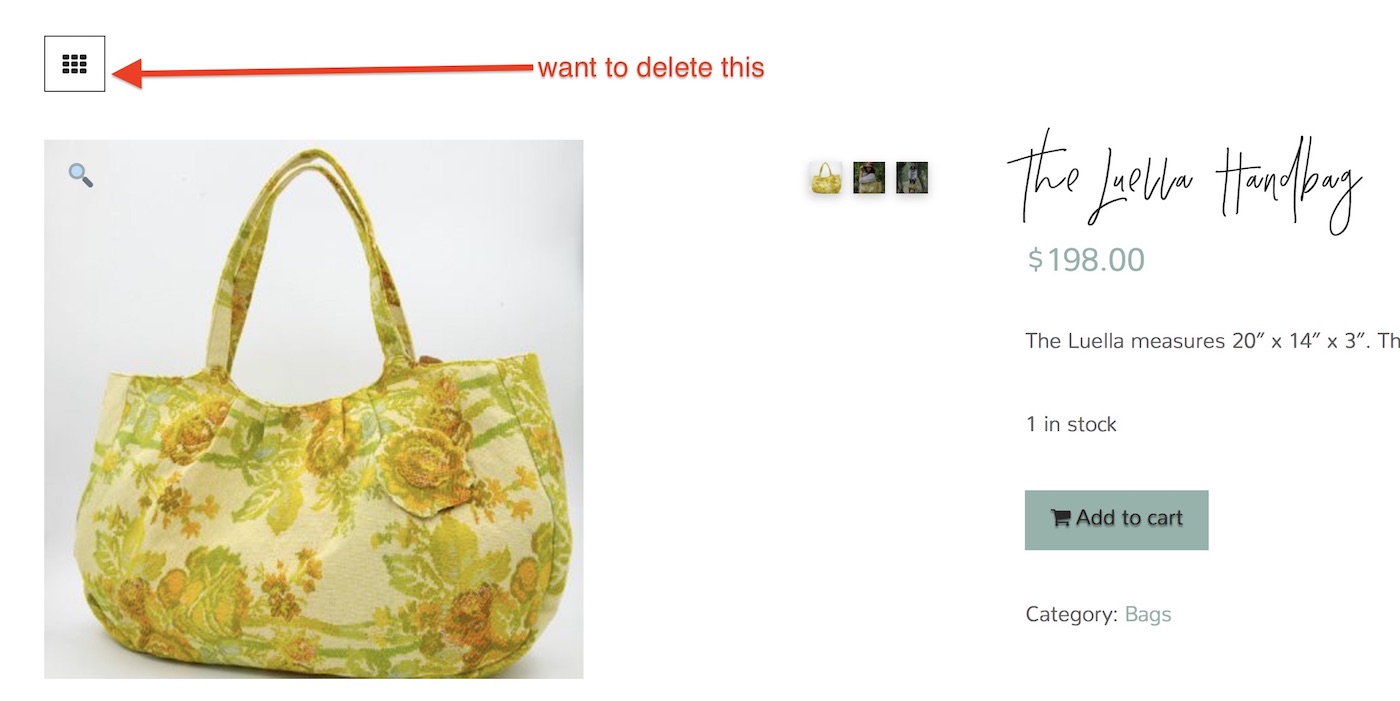Click the 'Category:' label text
This screenshot has height=701, width=1400.
(x=1071, y=614)
